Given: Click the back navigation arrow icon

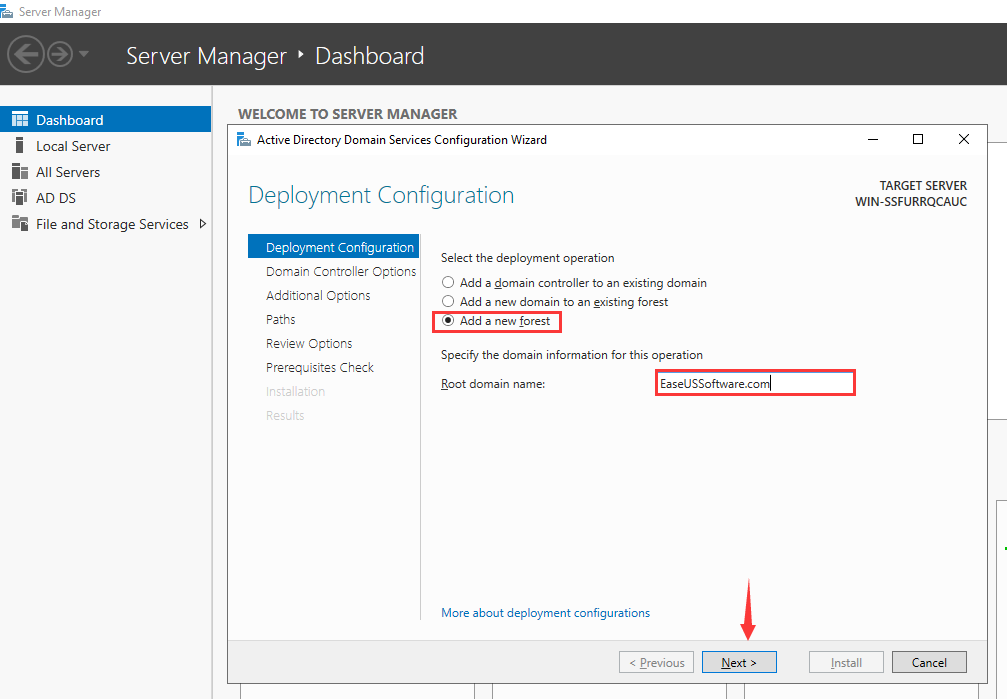Looking at the screenshot, I should [x=26, y=54].
